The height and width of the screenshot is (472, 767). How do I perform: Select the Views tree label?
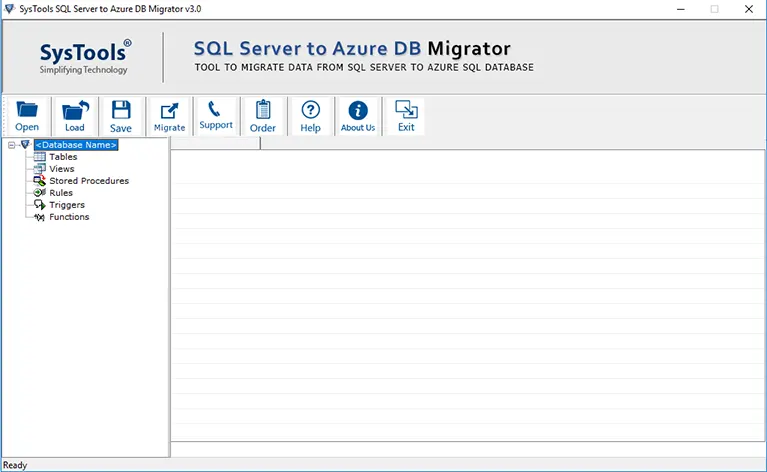(x=62, y=169)
